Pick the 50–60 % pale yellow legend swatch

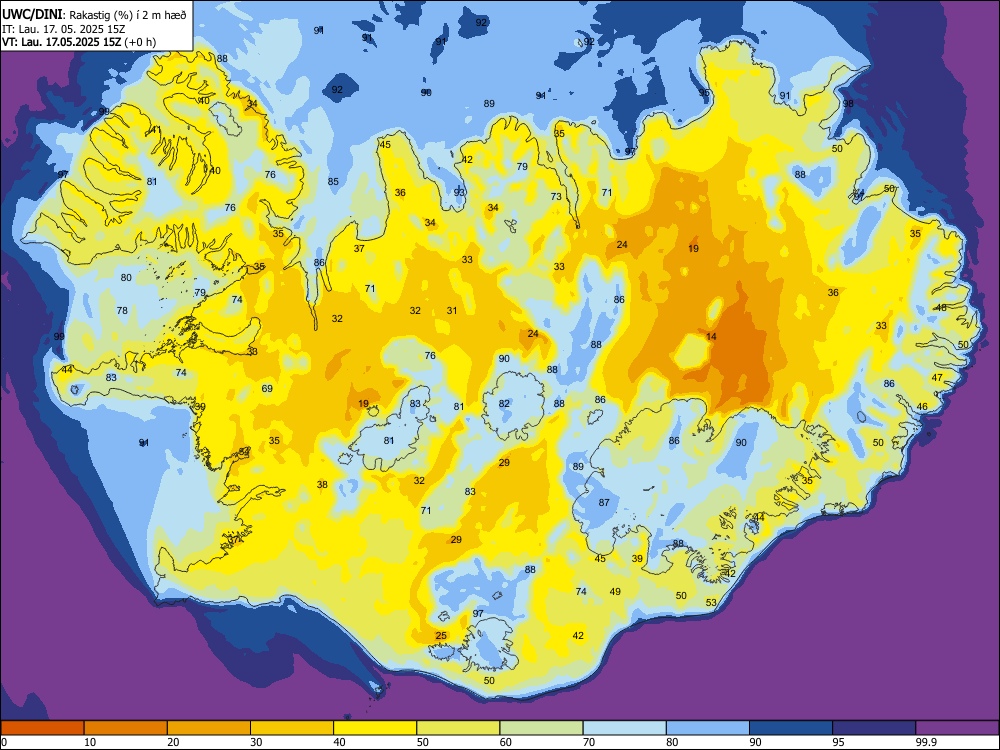458,728
